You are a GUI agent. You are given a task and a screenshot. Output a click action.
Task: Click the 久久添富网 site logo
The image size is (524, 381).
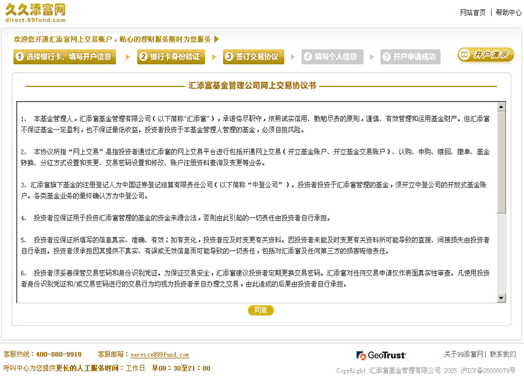[35, 13]
